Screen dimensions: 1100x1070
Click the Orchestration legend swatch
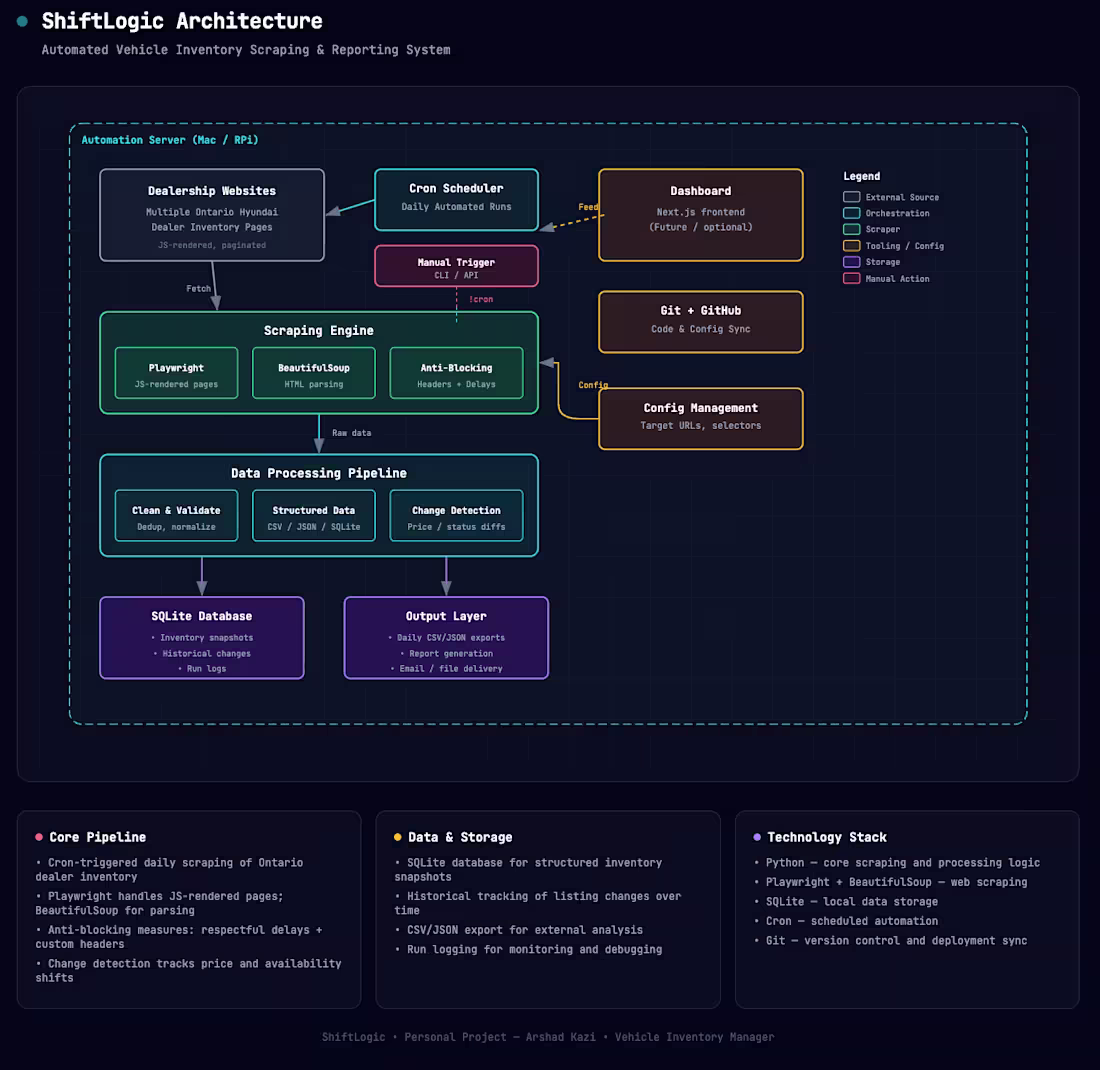[x=852, y=213]
